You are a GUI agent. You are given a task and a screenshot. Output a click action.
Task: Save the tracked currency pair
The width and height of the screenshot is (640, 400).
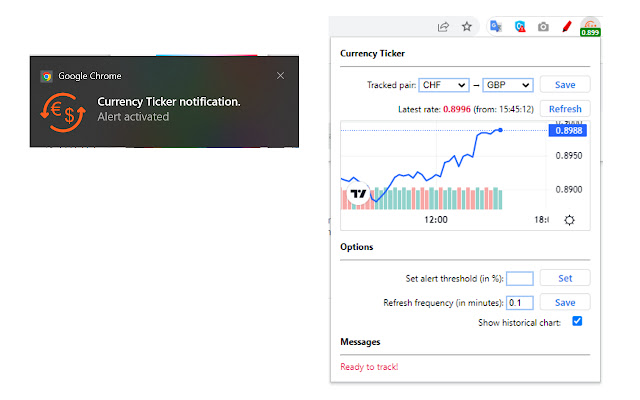565,85
